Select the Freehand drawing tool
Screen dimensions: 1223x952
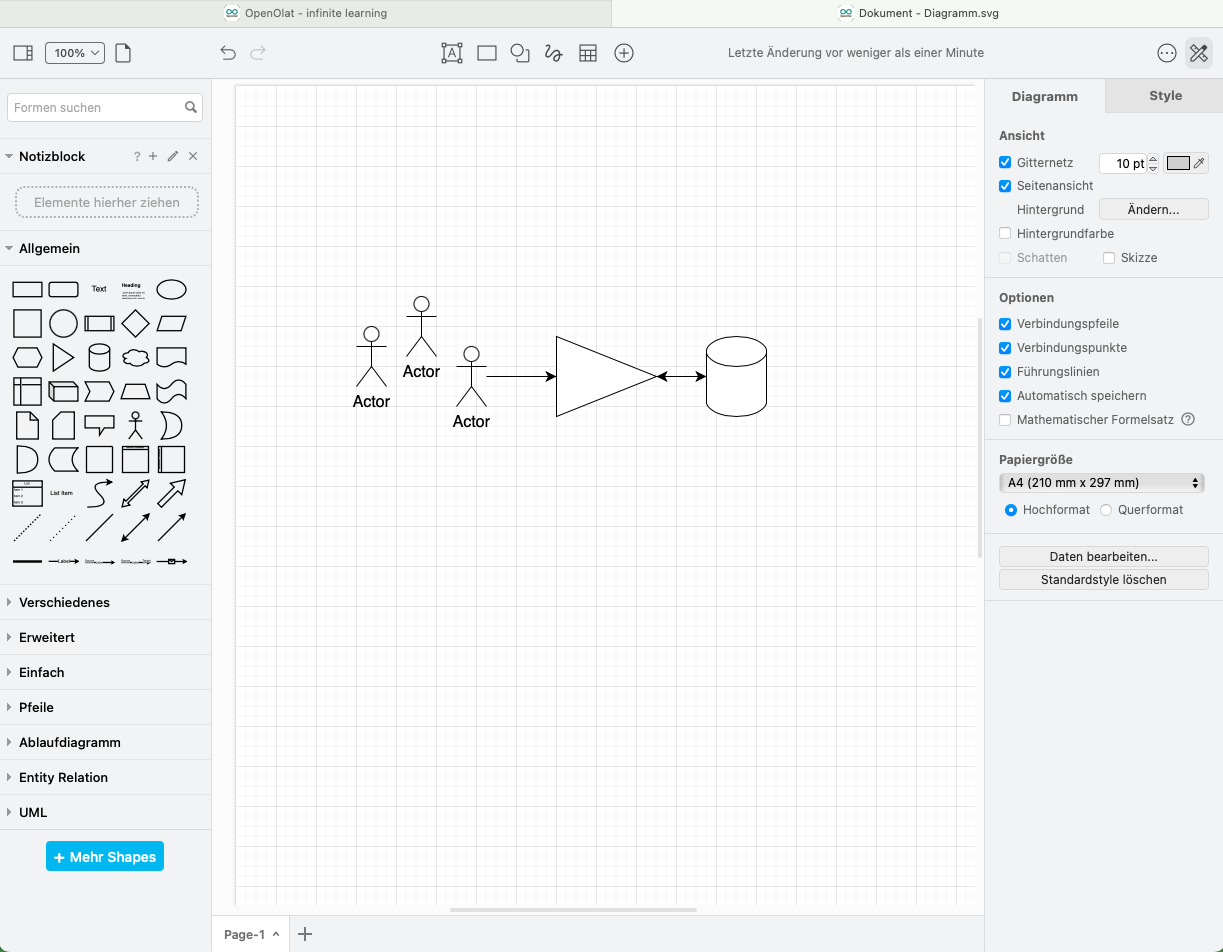[x=553, y=53]
